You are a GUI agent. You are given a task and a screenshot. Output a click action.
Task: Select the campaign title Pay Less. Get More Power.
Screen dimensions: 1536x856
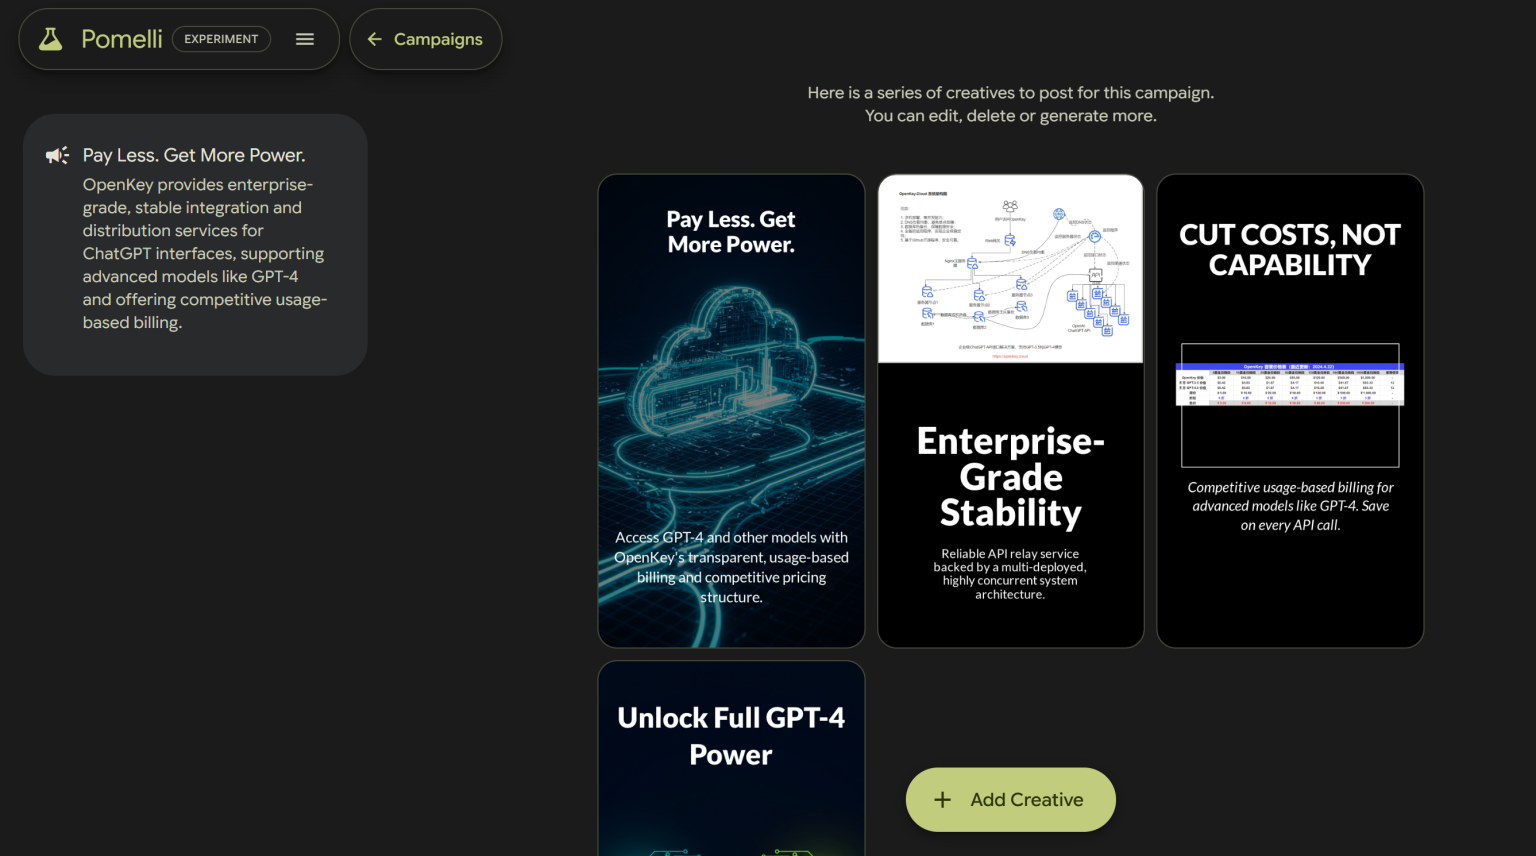(x=194, y=155)
